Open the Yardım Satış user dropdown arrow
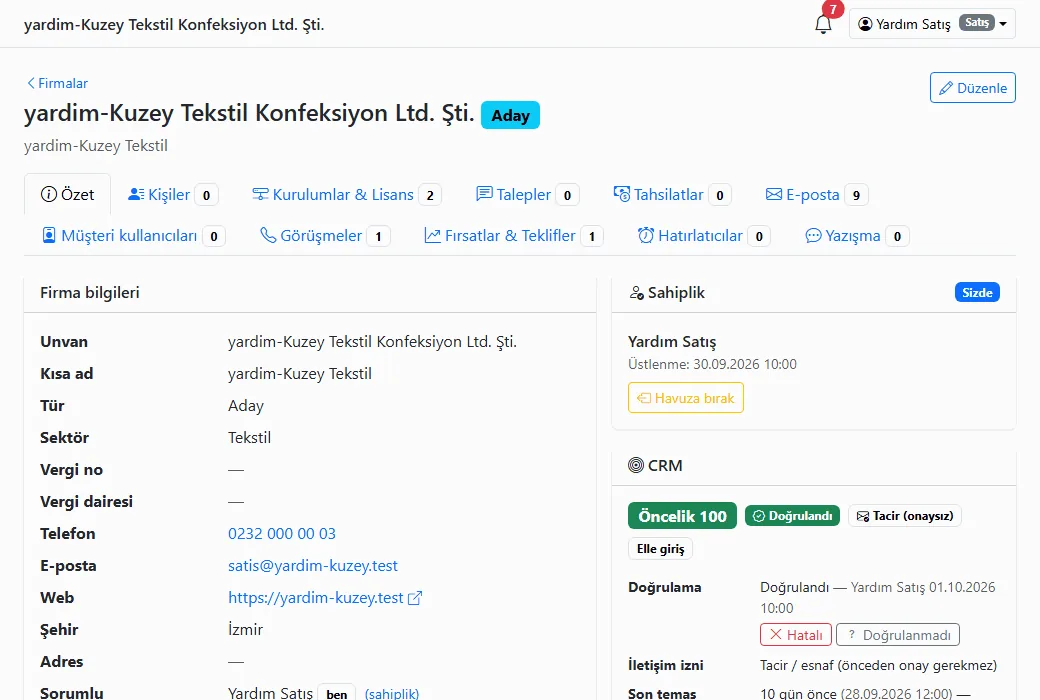This screenshot has width=1040, height=700. point(1004,23)
